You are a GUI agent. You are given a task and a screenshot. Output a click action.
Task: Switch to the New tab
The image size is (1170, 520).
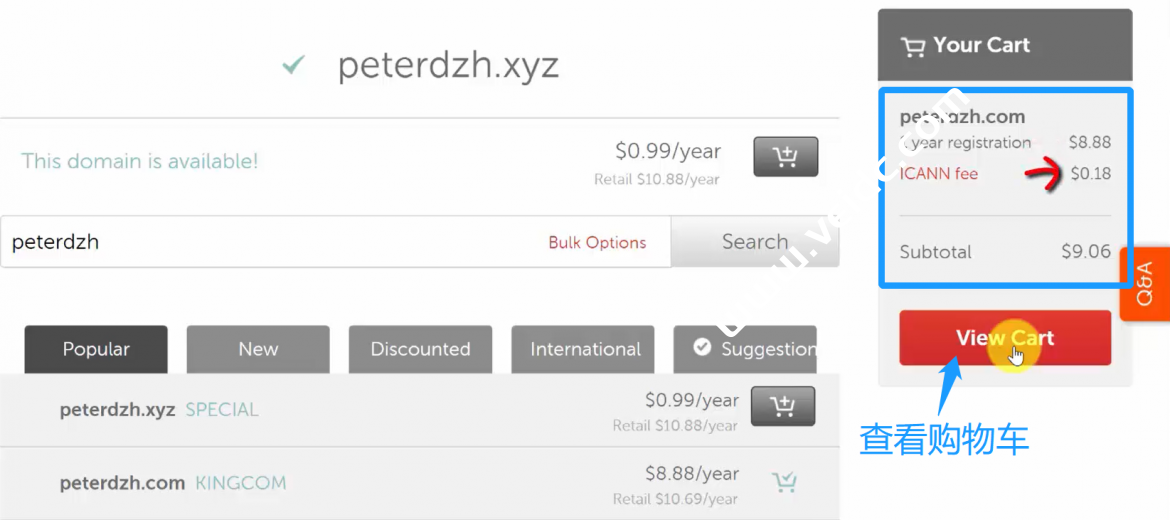258,349
